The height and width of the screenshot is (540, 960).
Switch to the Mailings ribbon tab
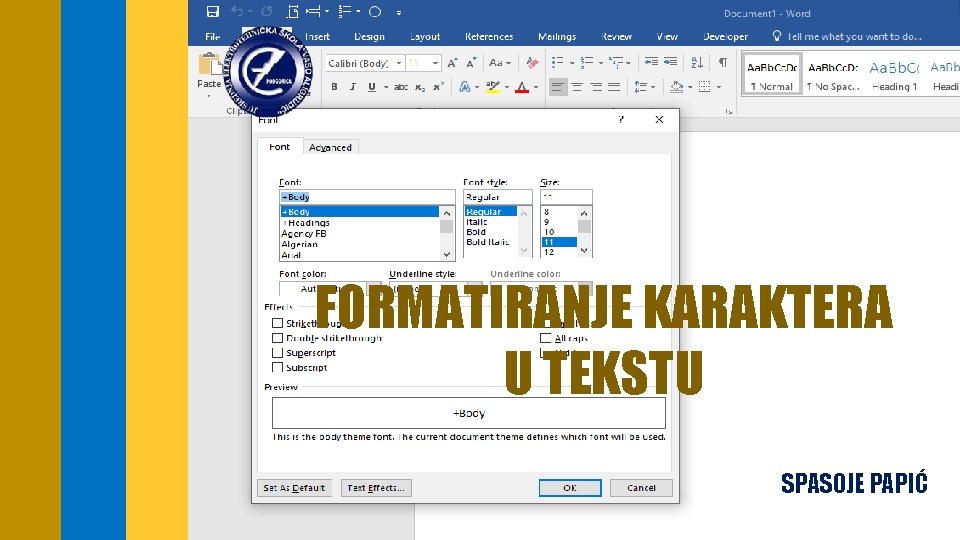point(557,37)
